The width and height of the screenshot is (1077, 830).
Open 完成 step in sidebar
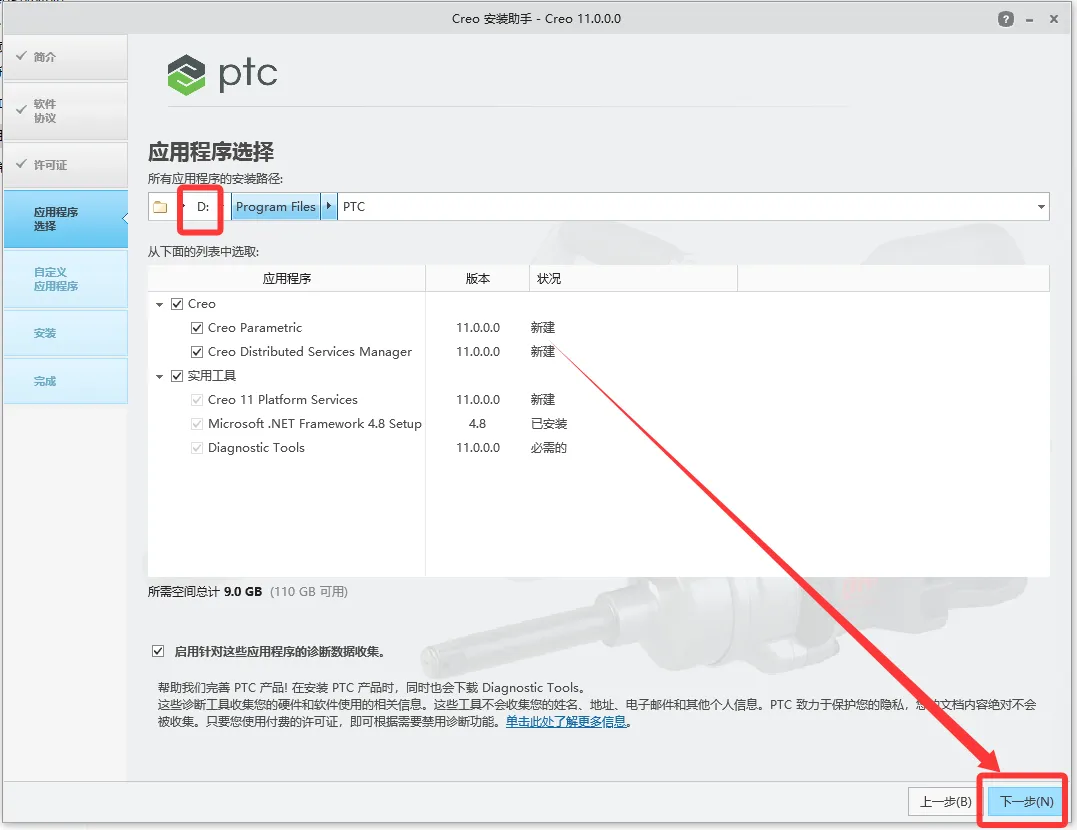[x=66, y=381]
